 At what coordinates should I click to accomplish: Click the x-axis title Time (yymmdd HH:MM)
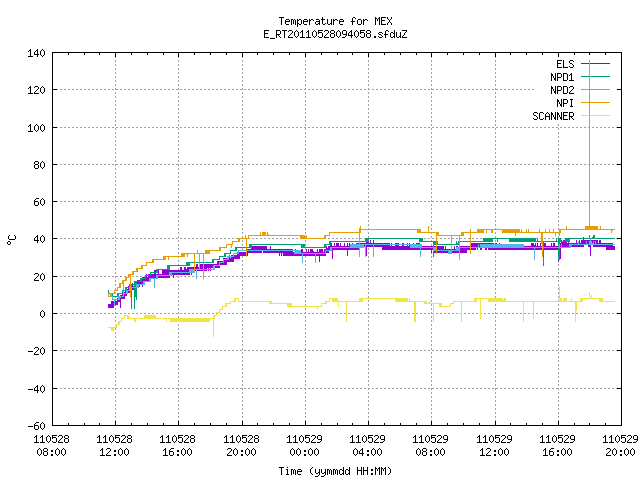(335, 471)
